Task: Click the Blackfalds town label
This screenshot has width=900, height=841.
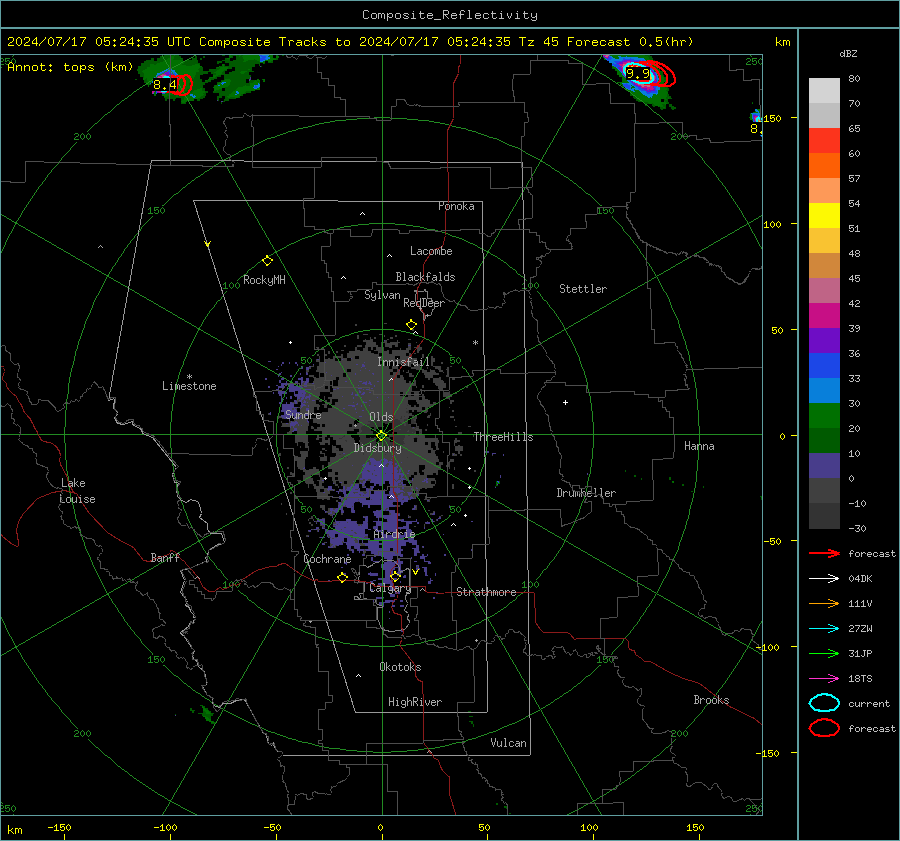Action: (425, 277)
